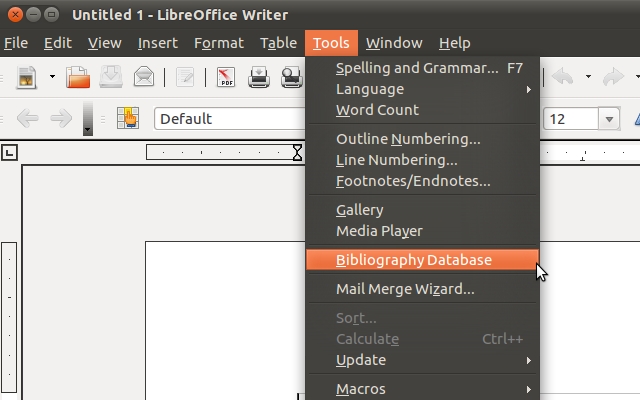Open the Undo history dropdown arrow
The width and height of the screenshot is (640, 400).
coord(588,77)
